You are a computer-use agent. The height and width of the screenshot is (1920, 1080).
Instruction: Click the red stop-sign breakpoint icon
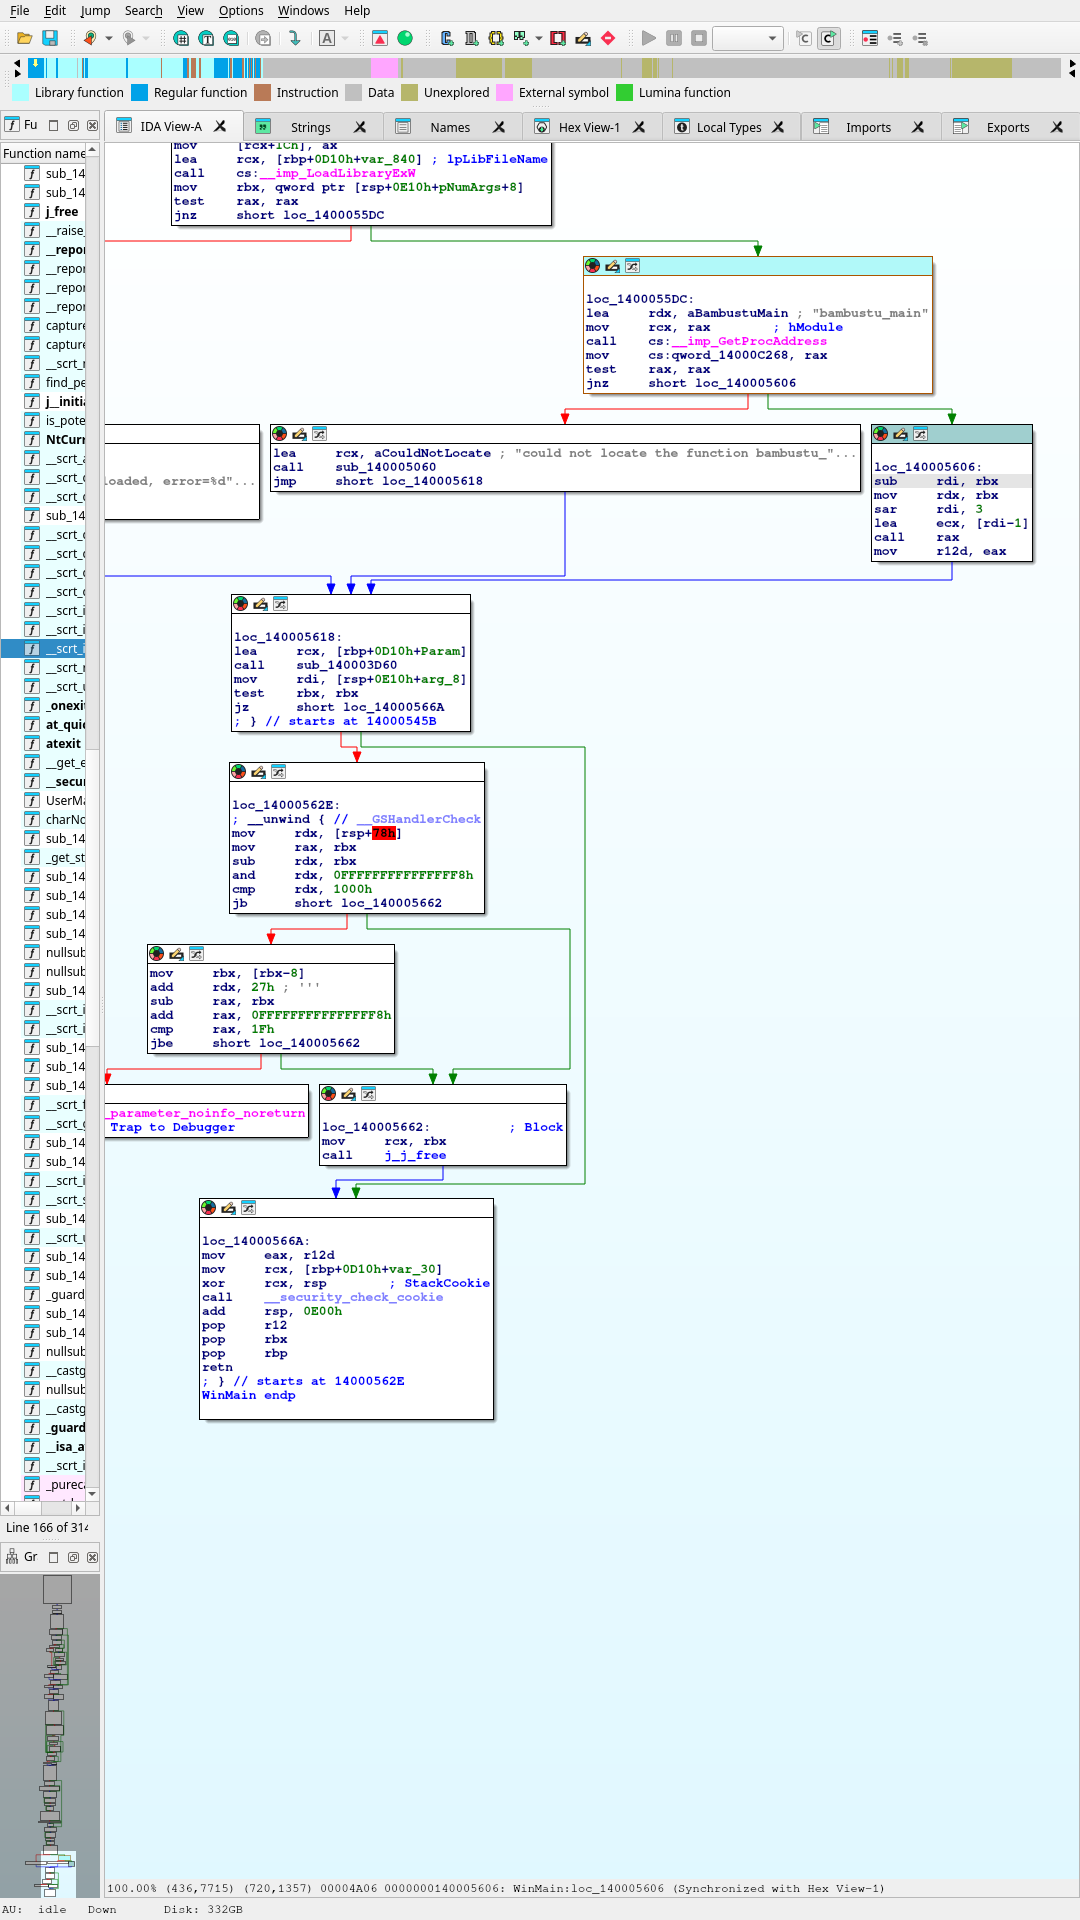coord(608,38)
